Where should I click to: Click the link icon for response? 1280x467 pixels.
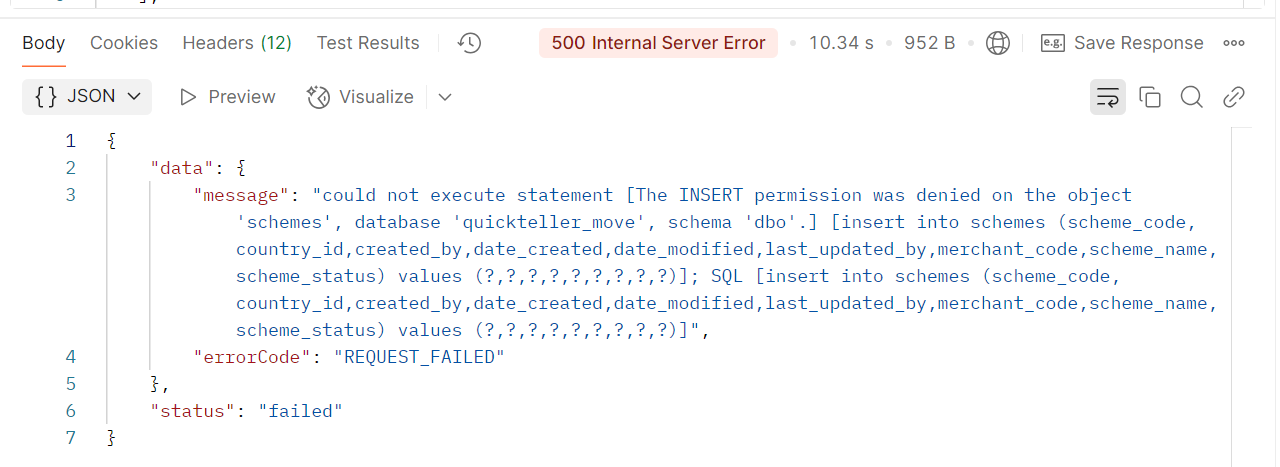[x=1234, y=97]
